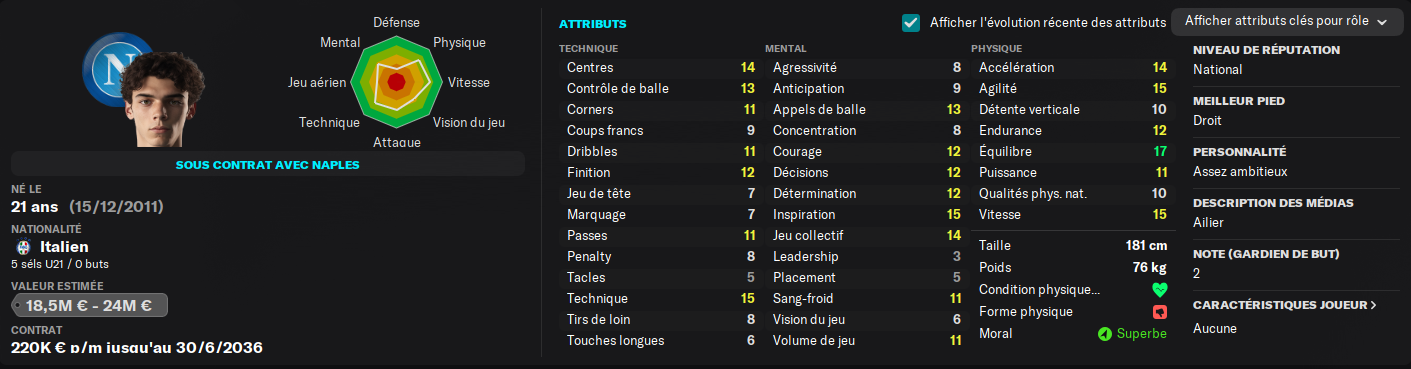Click the Équilibre attribute value 17
Screen dimensions: 1411x369
1159,152
